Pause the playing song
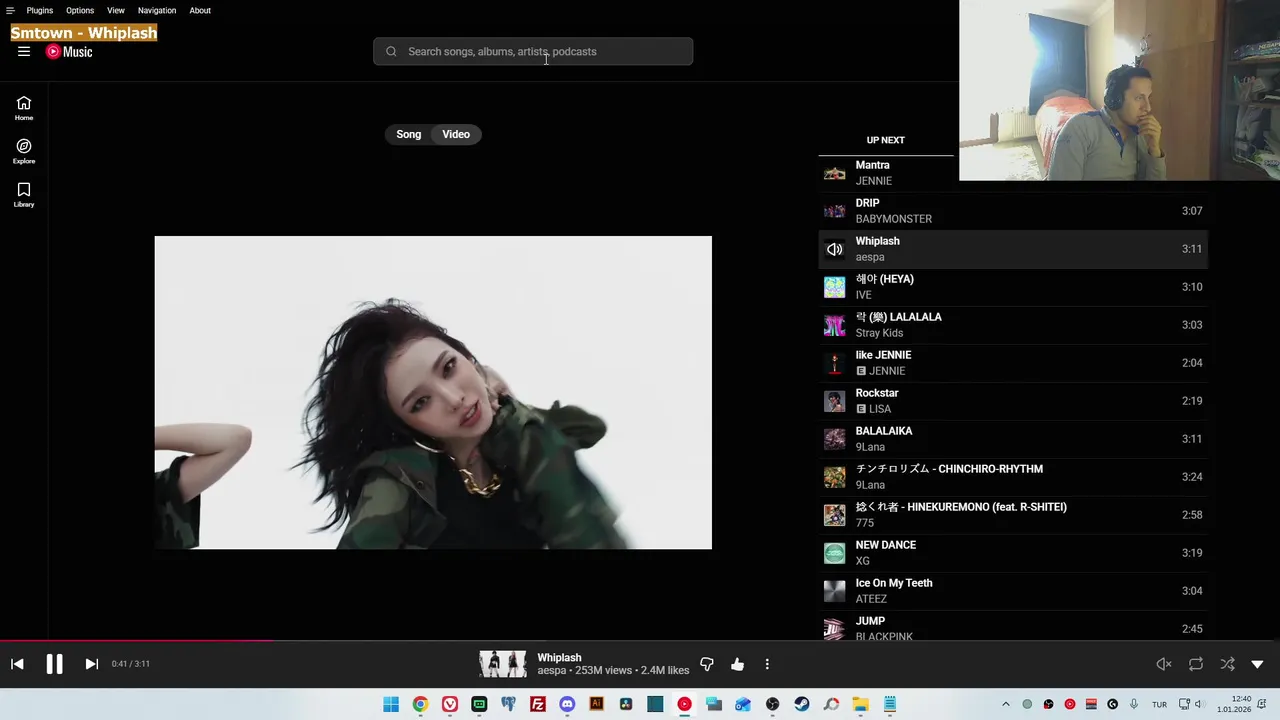Screen dimensions: 1280x720 tap(54, 664)
